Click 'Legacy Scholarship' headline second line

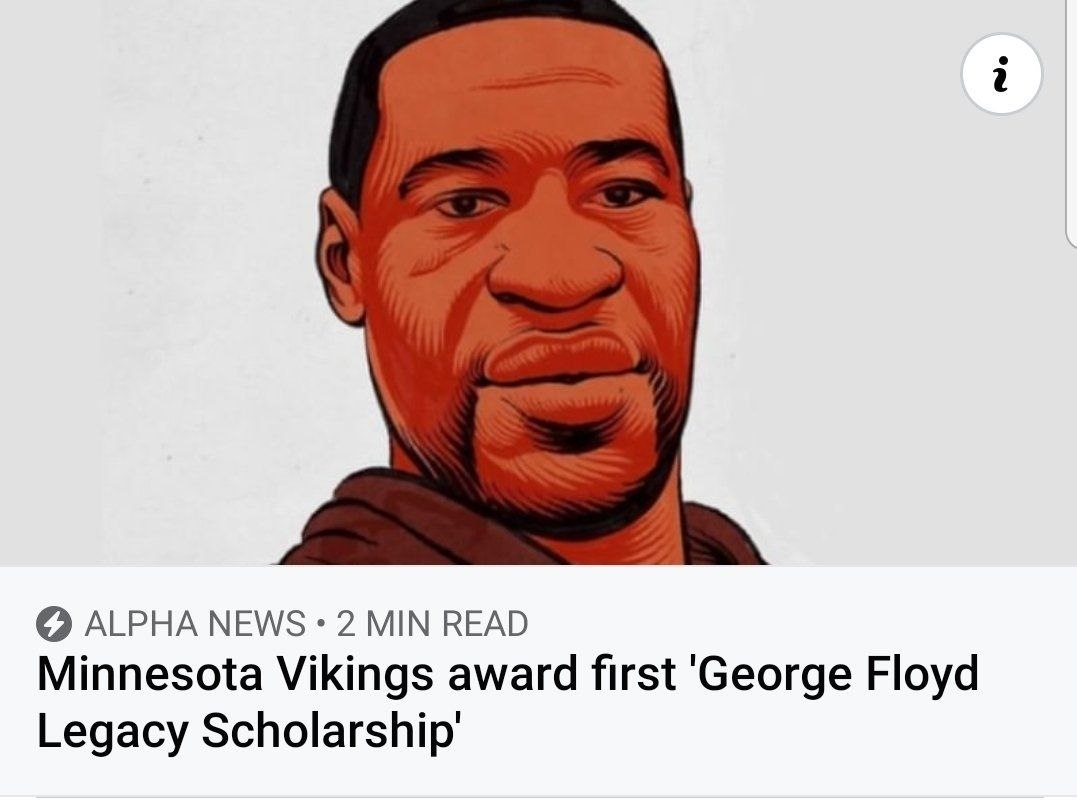coord(247,731)
